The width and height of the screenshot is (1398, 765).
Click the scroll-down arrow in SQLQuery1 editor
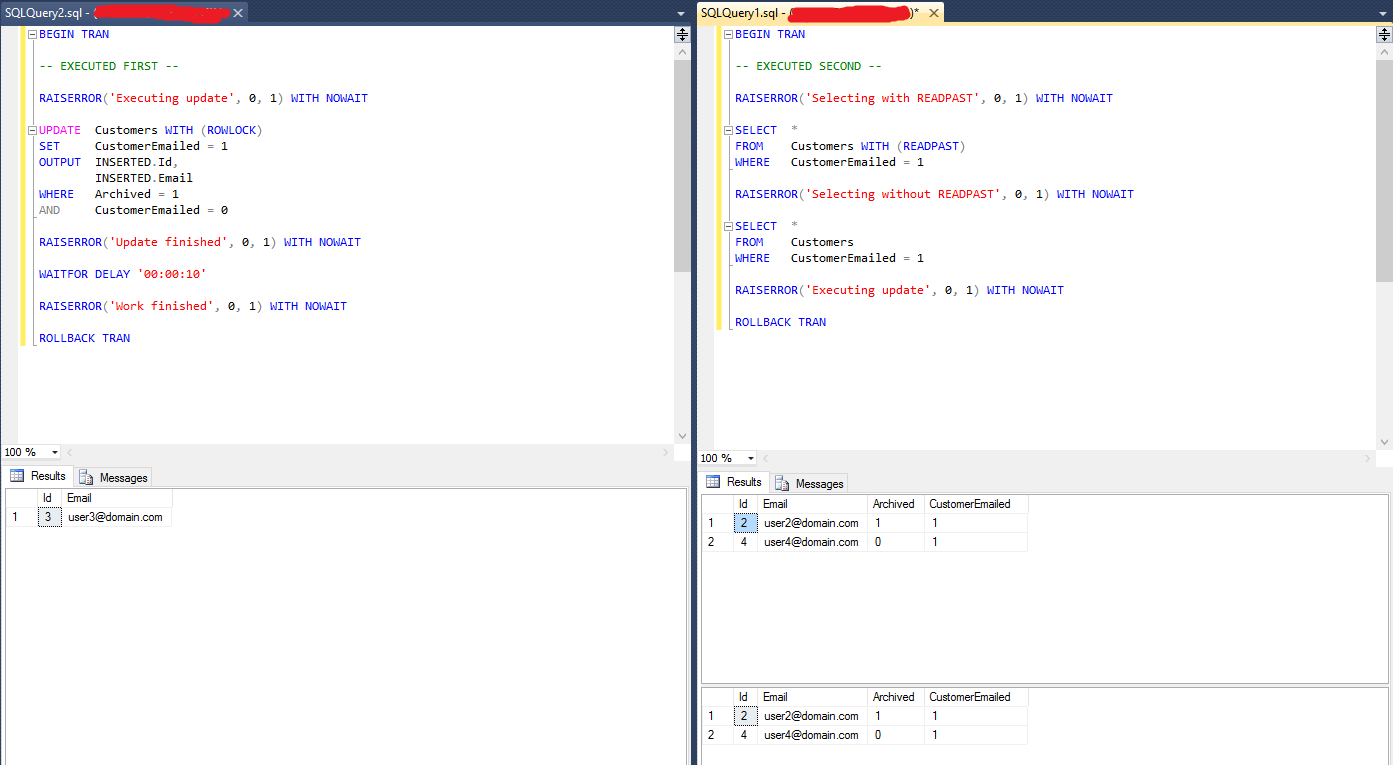(x=1384, y=442)
